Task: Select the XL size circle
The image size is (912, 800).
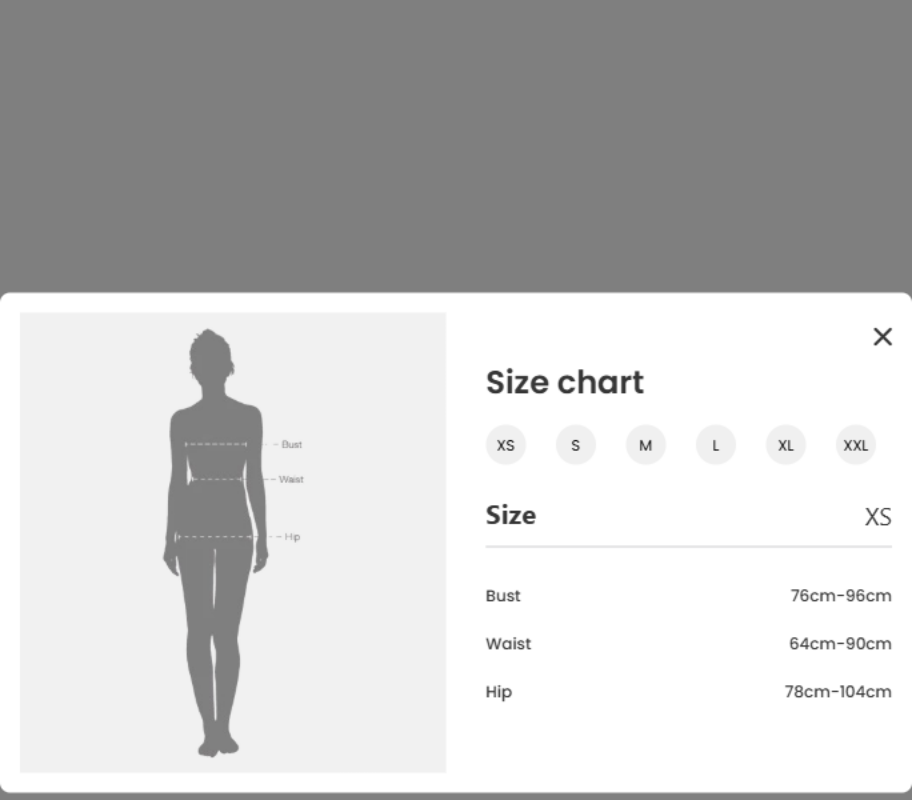Action: click(x=786, y=445)
